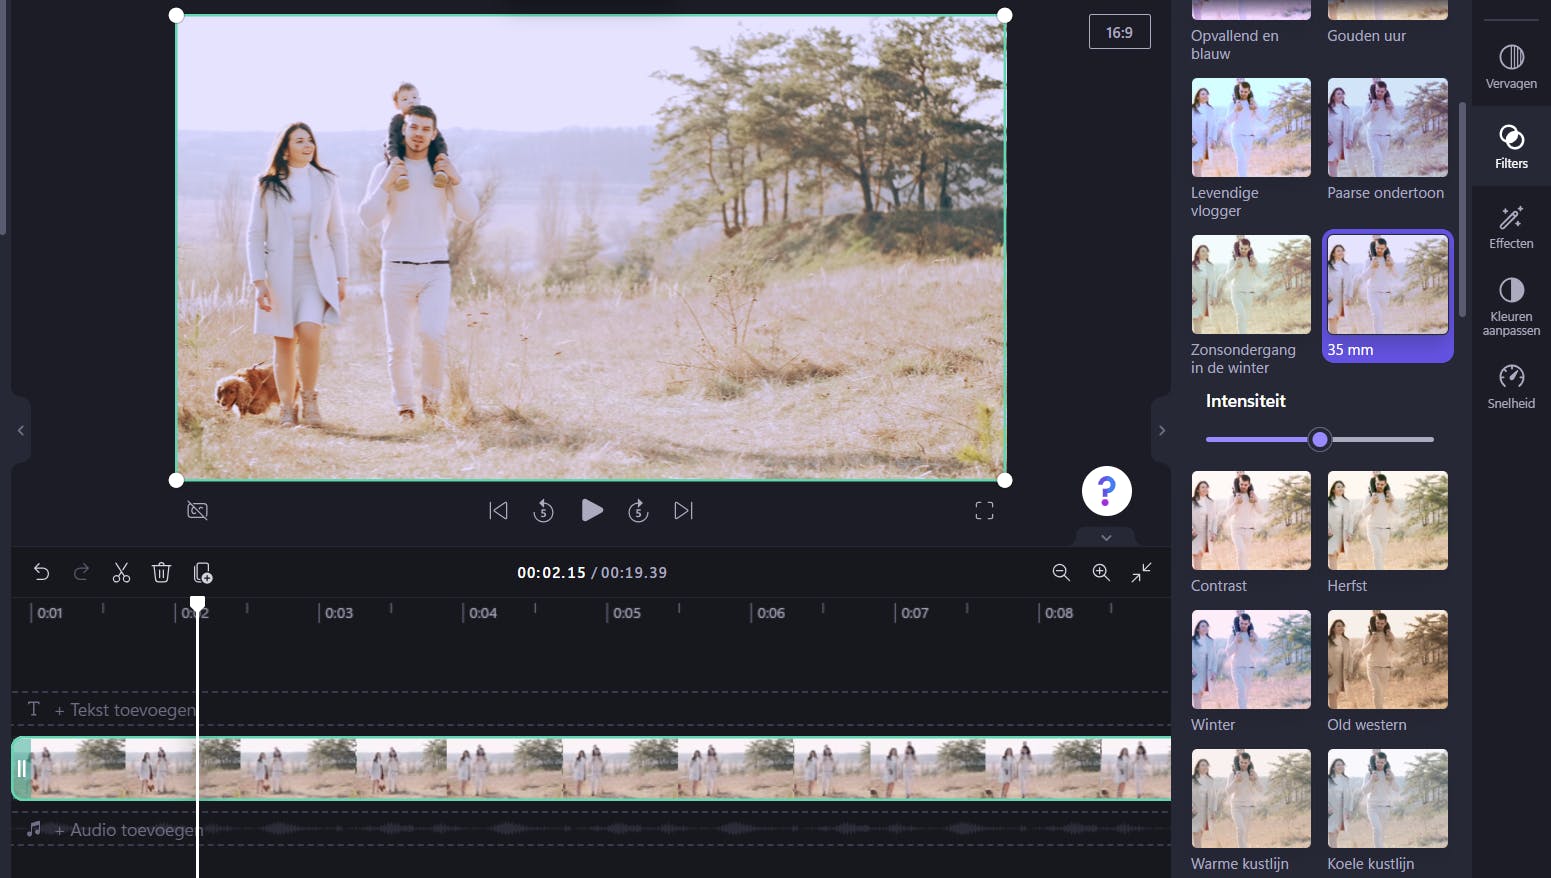Zoom out of the timeline
The height and width of the screenshot is (878, 1551).
(x=1061, y=572)
